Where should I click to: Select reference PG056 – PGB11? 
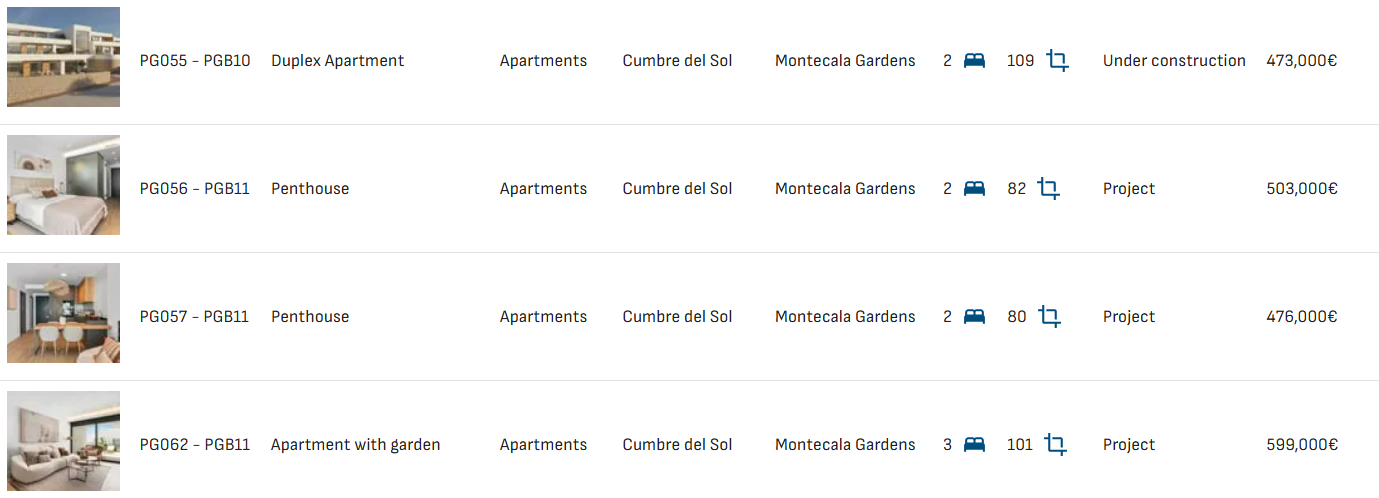click(194, 189)
